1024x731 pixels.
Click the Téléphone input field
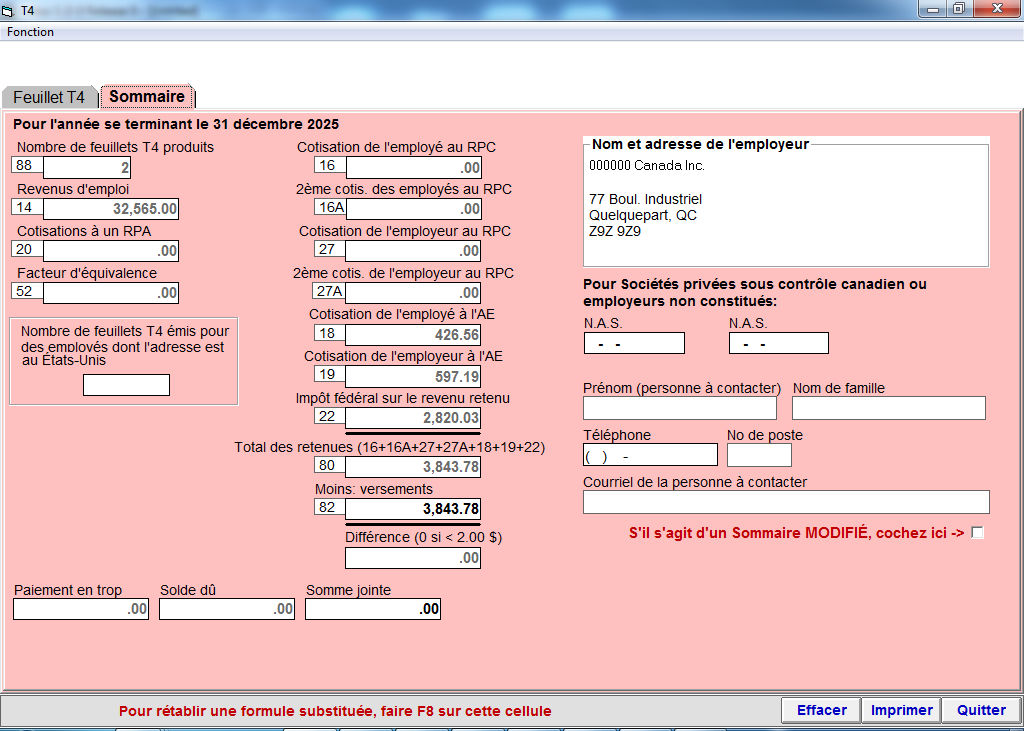click(x=650, y=455)
